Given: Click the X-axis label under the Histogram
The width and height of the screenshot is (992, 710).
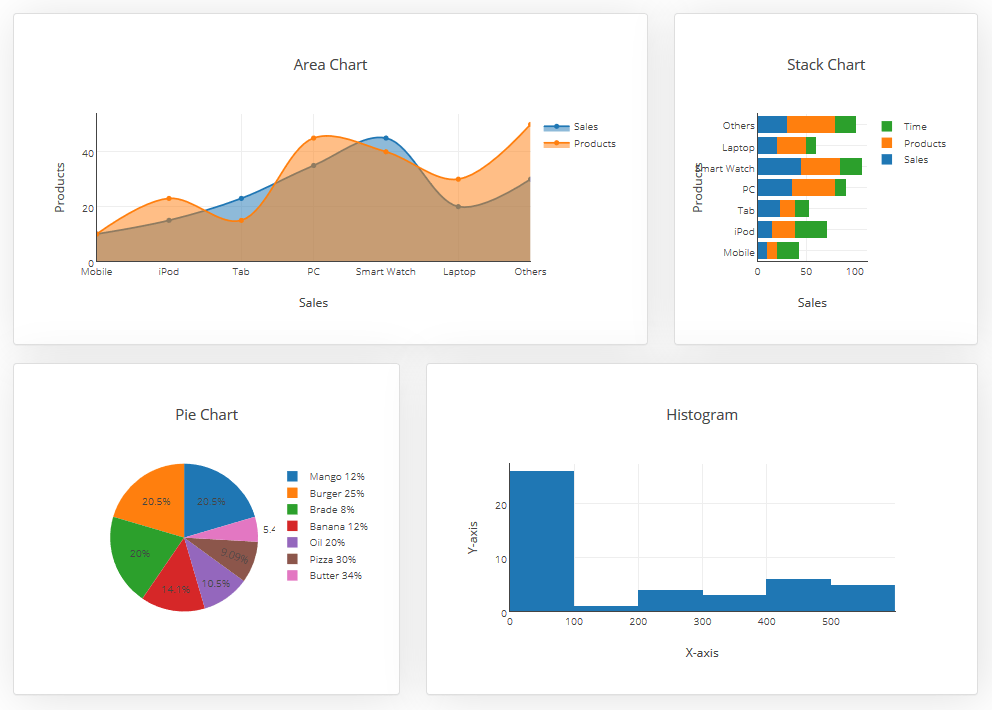Looking at the screenshot, I should 702,652.
